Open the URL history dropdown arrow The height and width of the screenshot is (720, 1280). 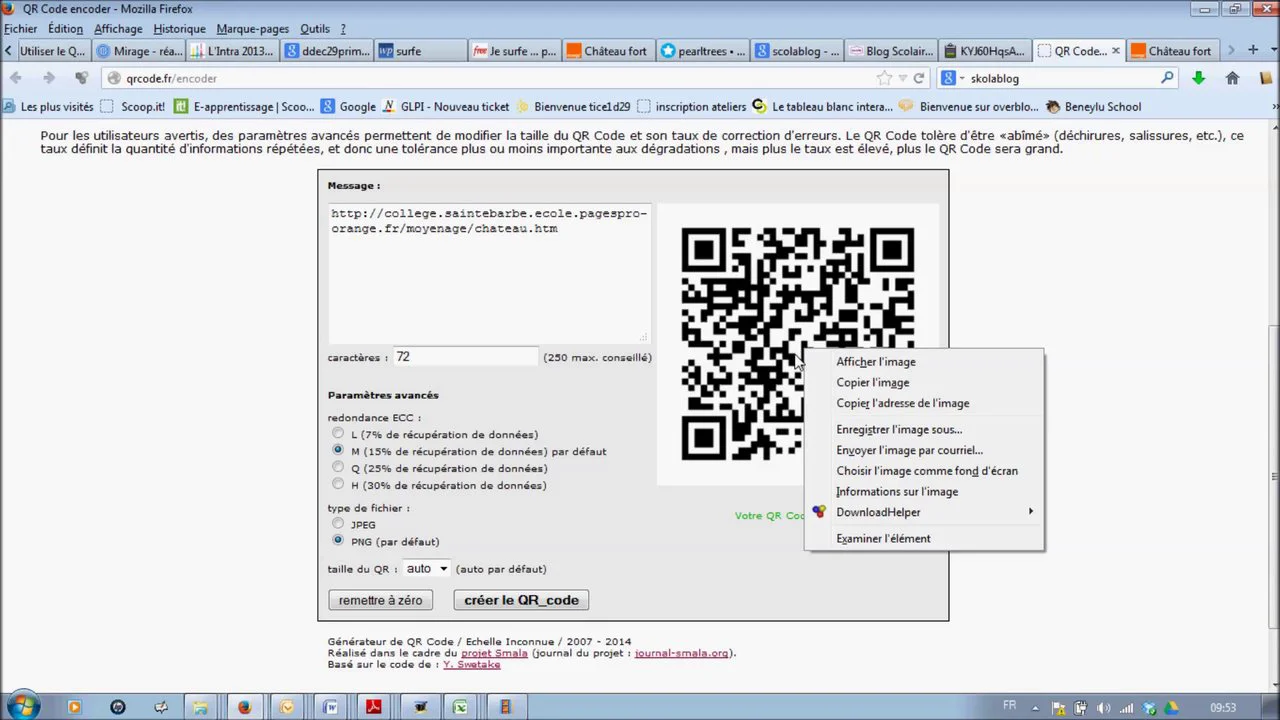click(903, 78)
